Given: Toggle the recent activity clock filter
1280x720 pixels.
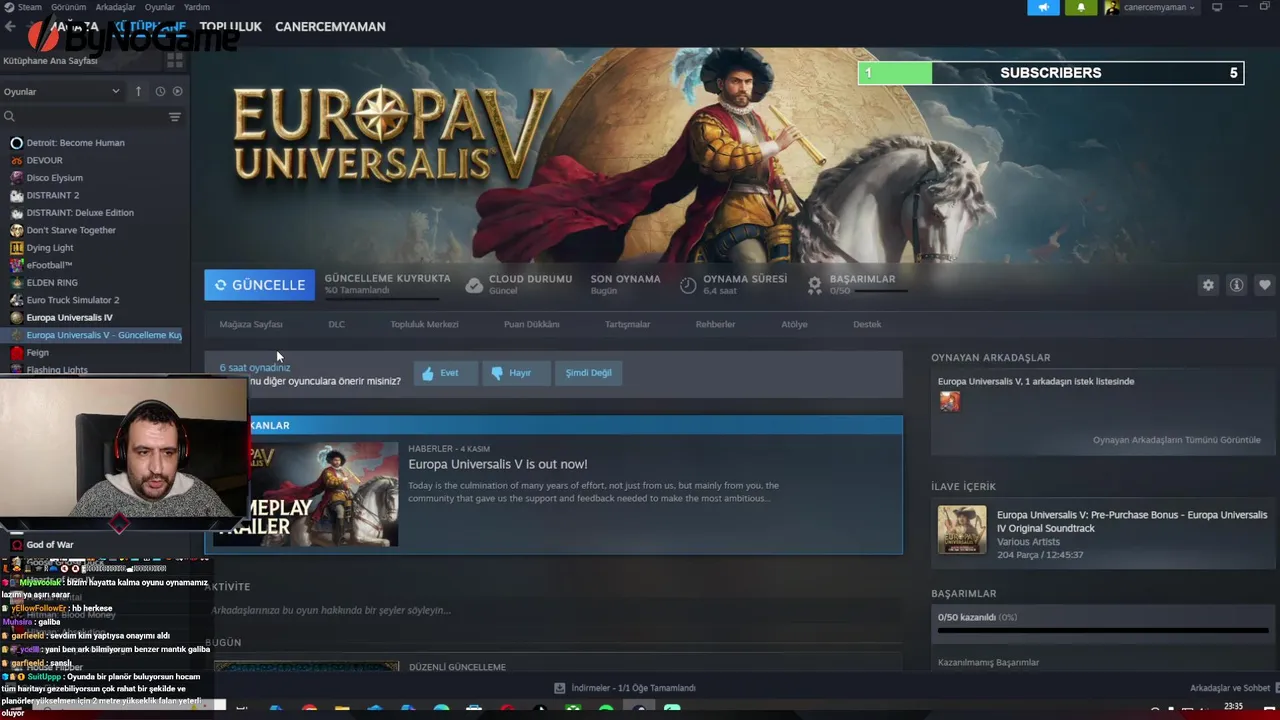Looking at the screenshot, I should 160,91.
